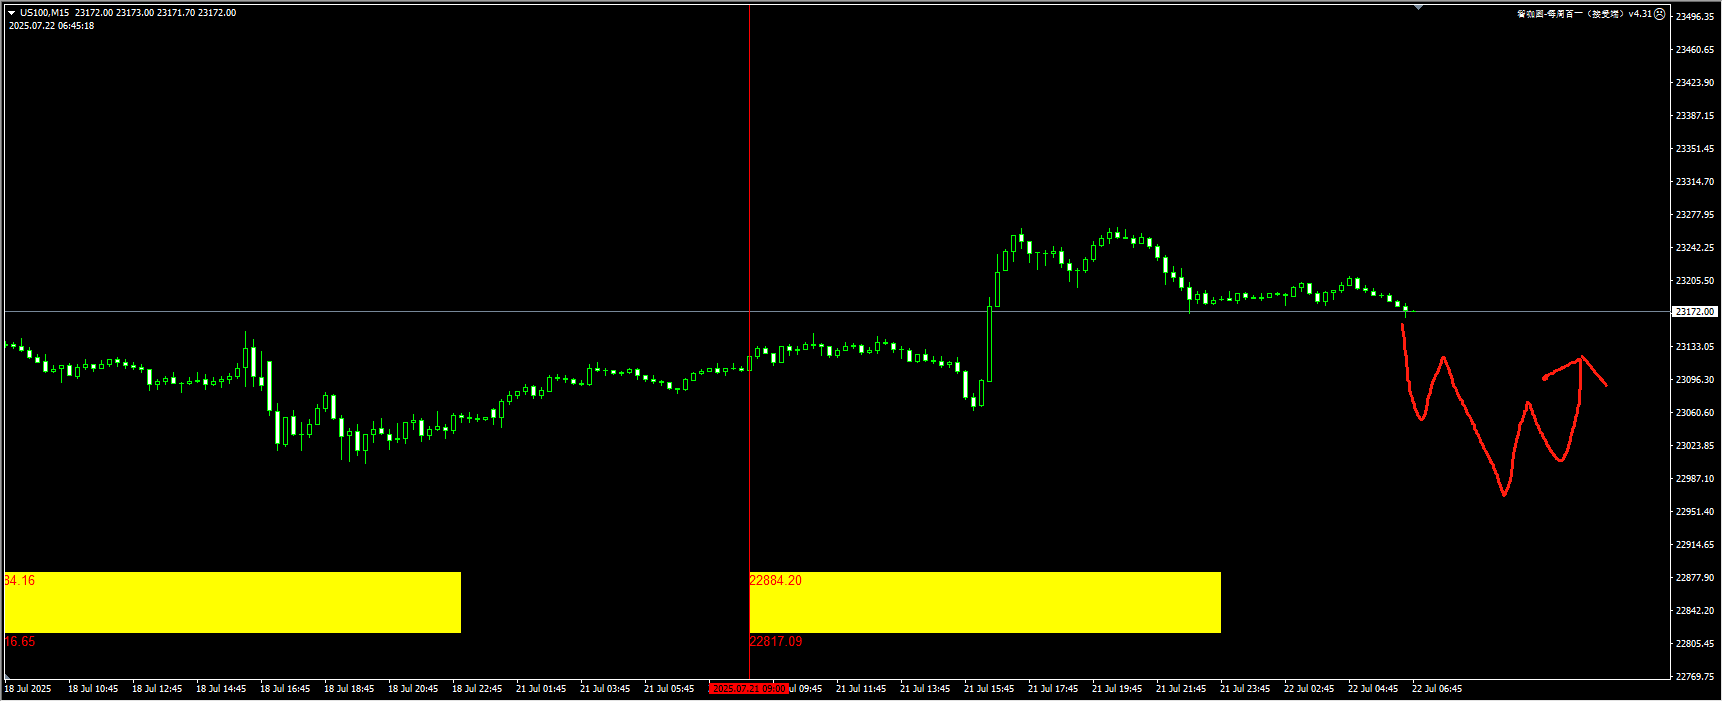
Task: Click the red 16.65 label
Action: pos(20,641)
